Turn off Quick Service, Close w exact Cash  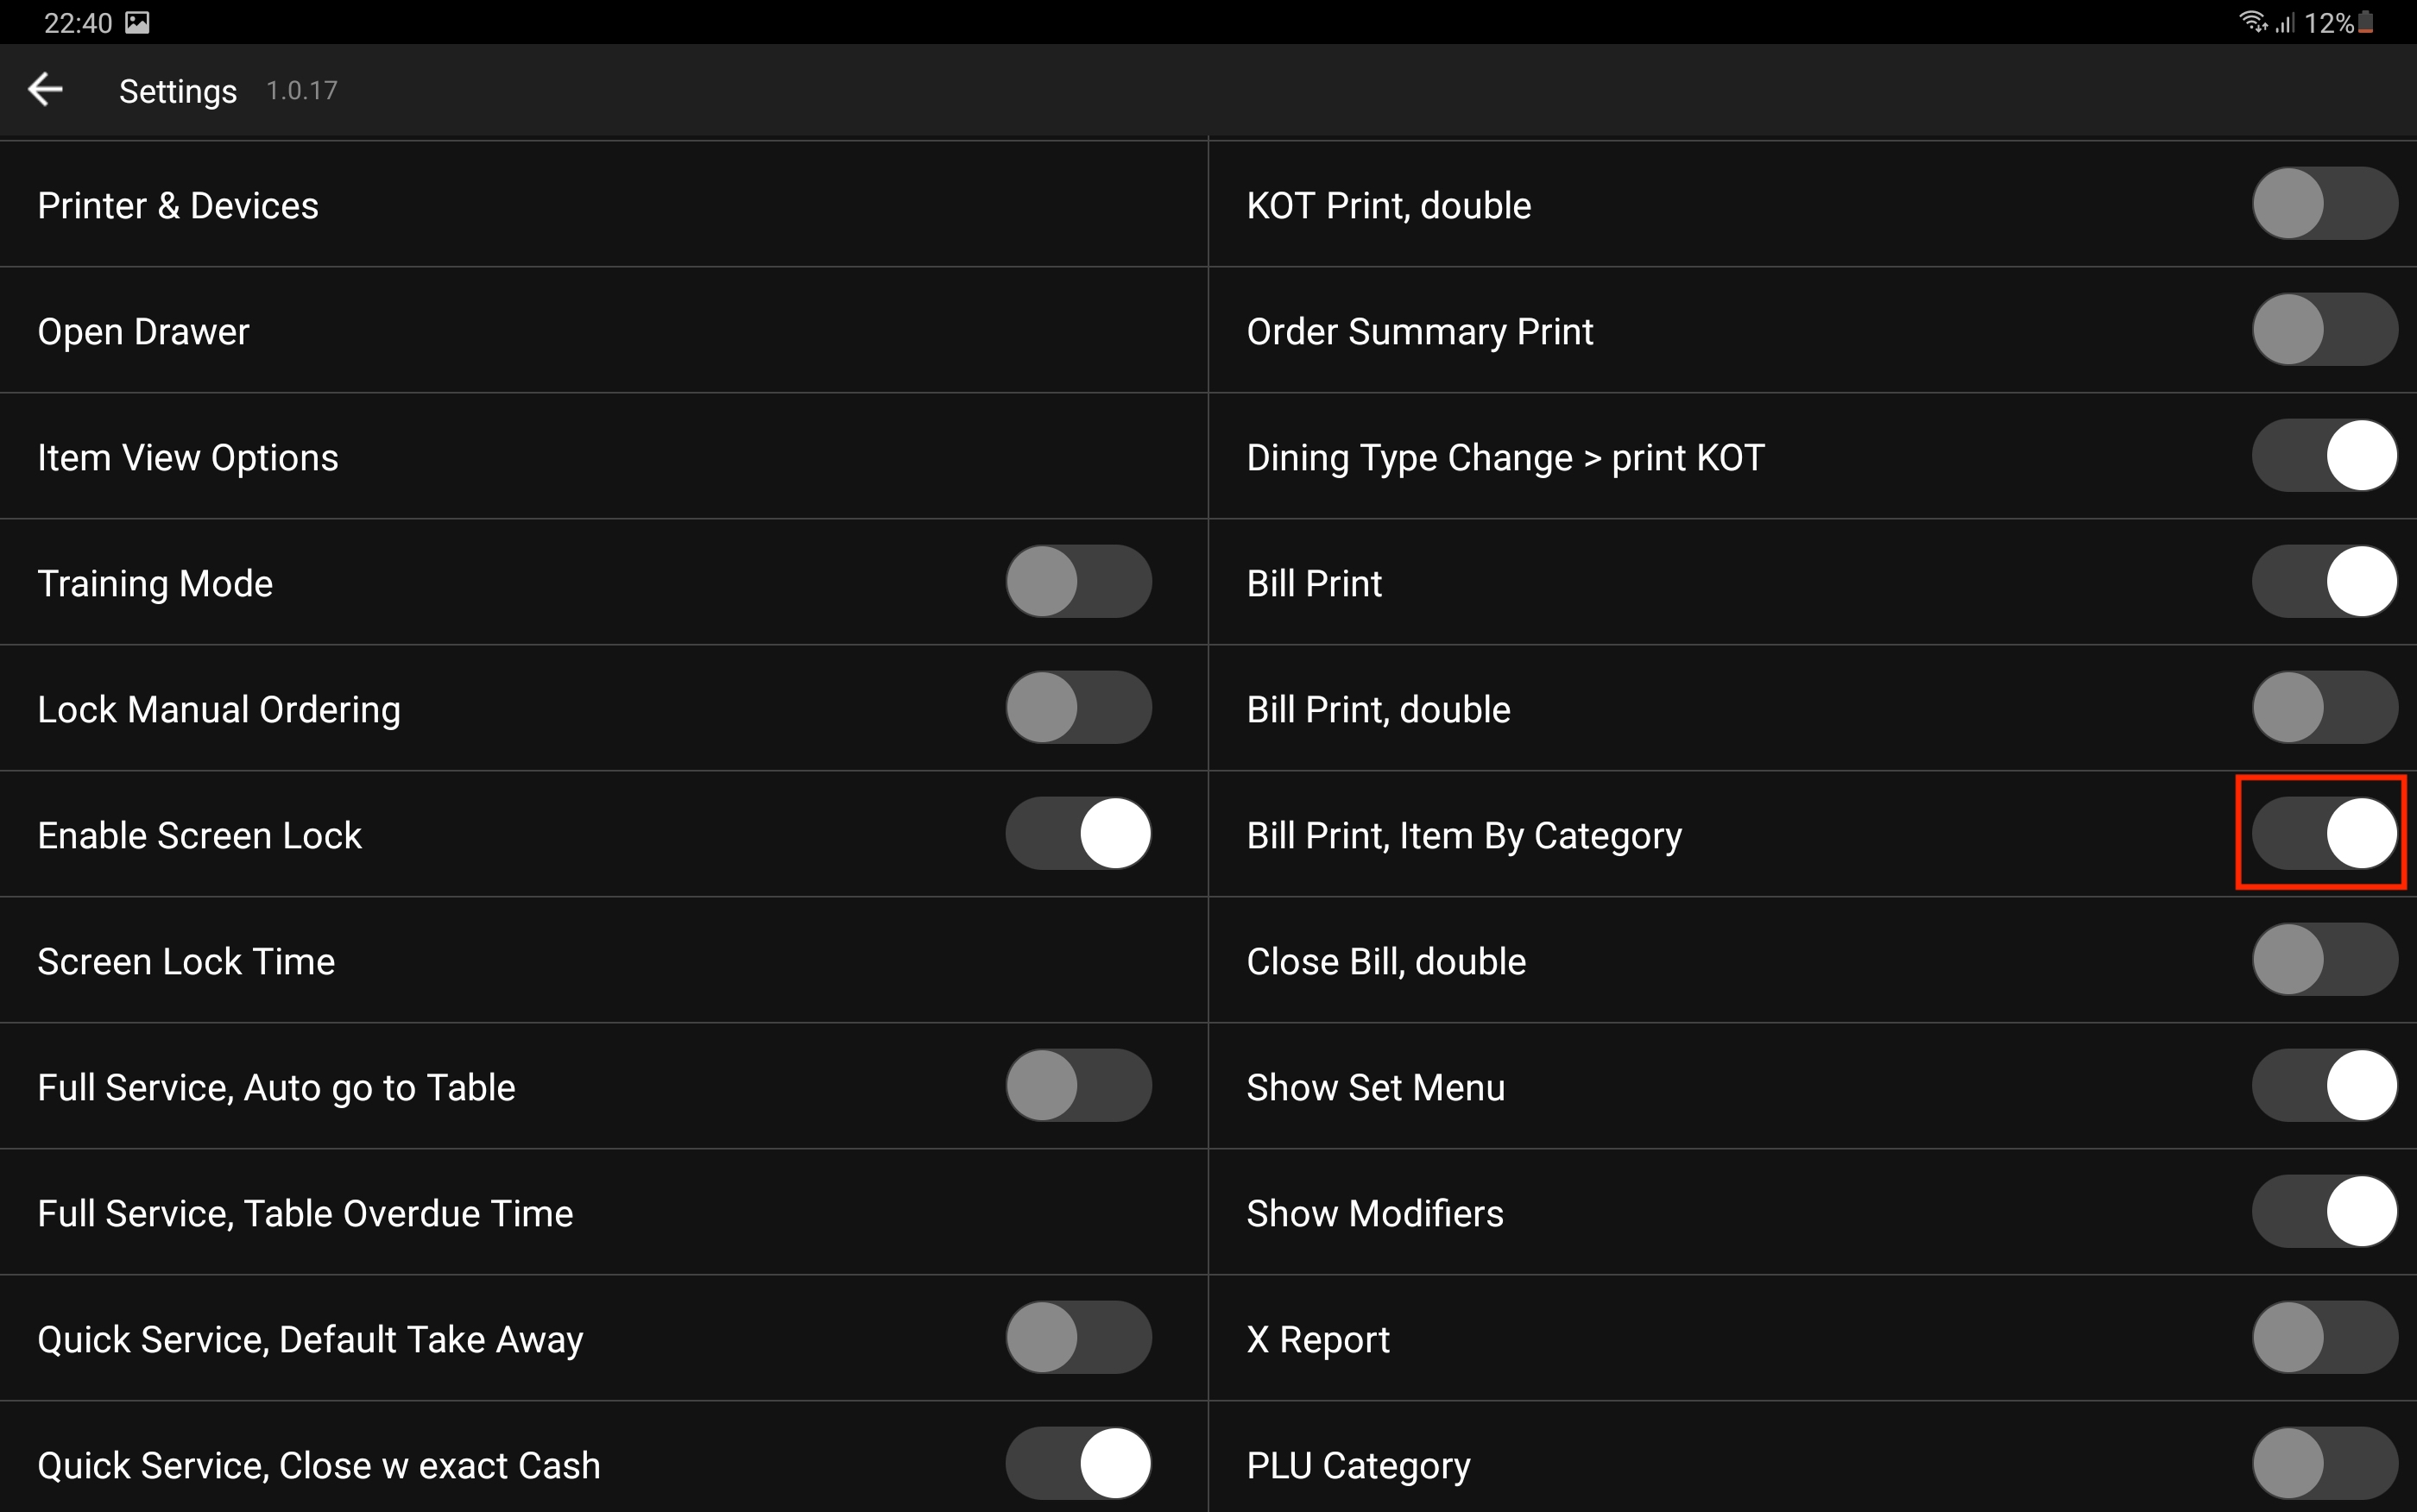point(1078,1464)
